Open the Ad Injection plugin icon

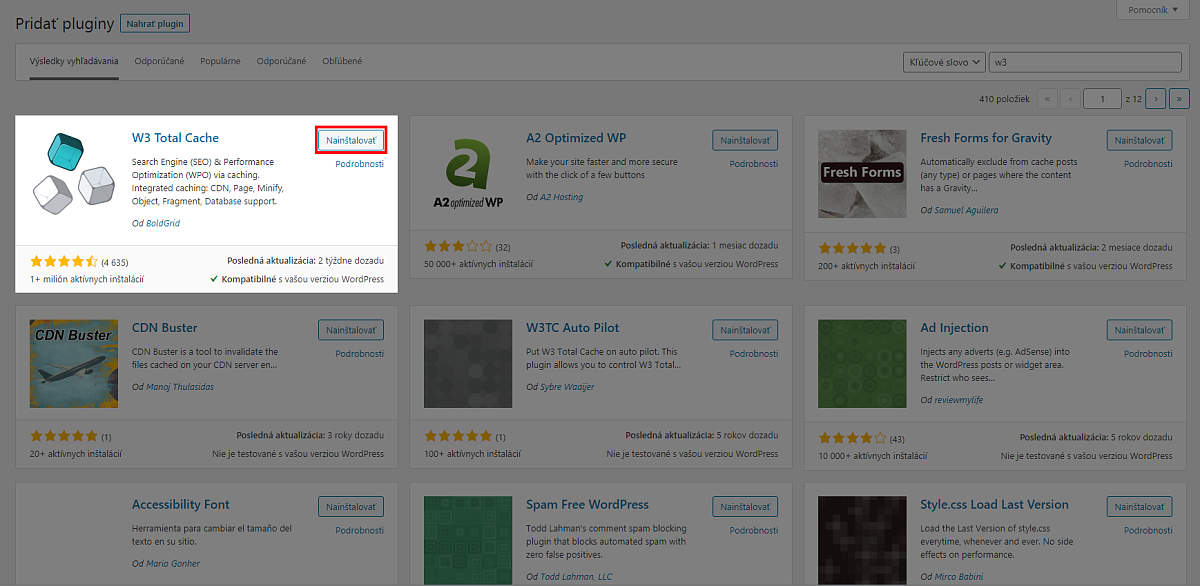863,364
